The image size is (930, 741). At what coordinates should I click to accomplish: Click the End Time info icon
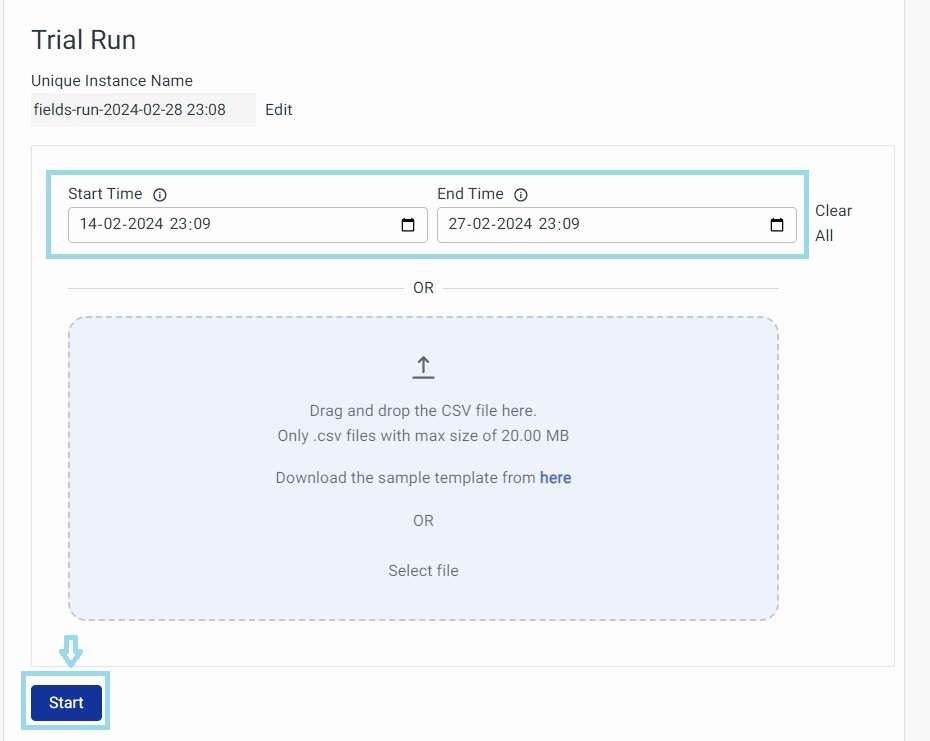click(520, 195)
